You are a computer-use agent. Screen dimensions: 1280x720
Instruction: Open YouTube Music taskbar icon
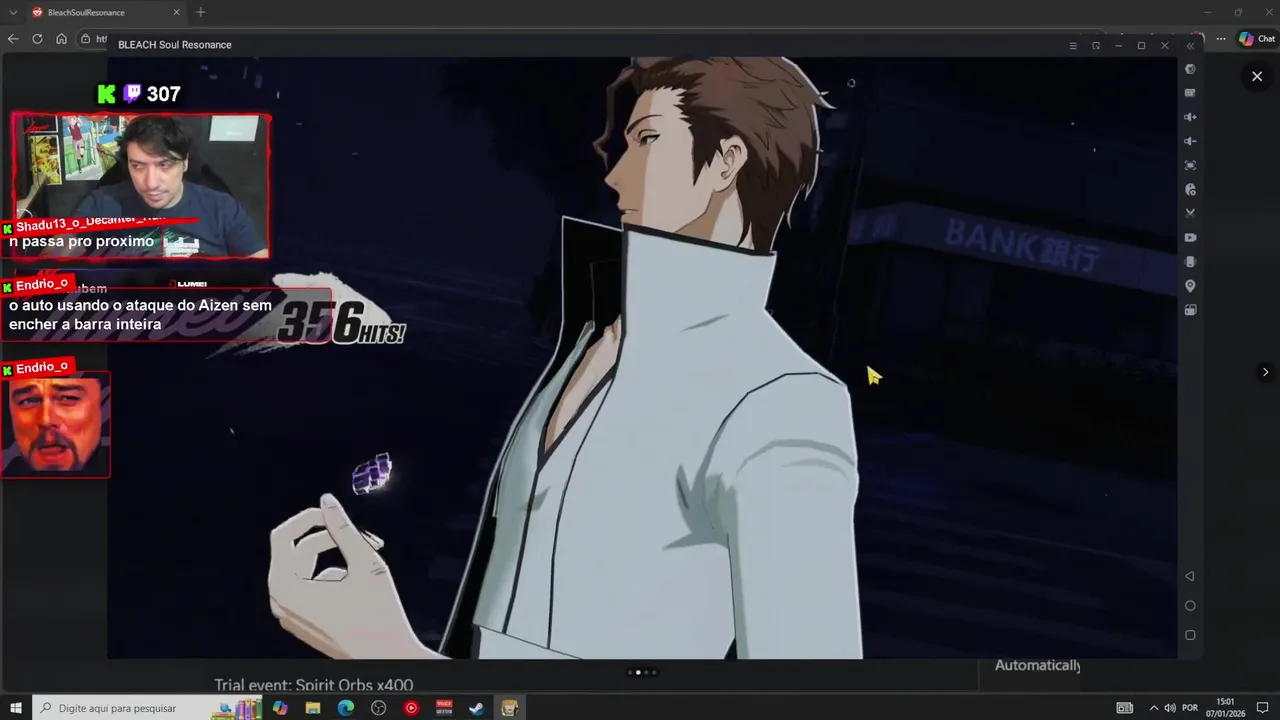coord(411,708)
